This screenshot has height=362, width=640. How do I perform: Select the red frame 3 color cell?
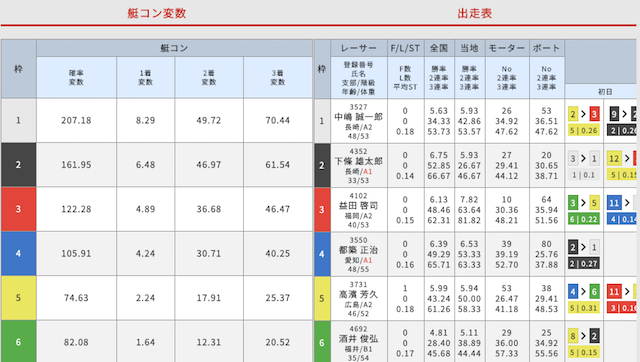click(18, 209)
